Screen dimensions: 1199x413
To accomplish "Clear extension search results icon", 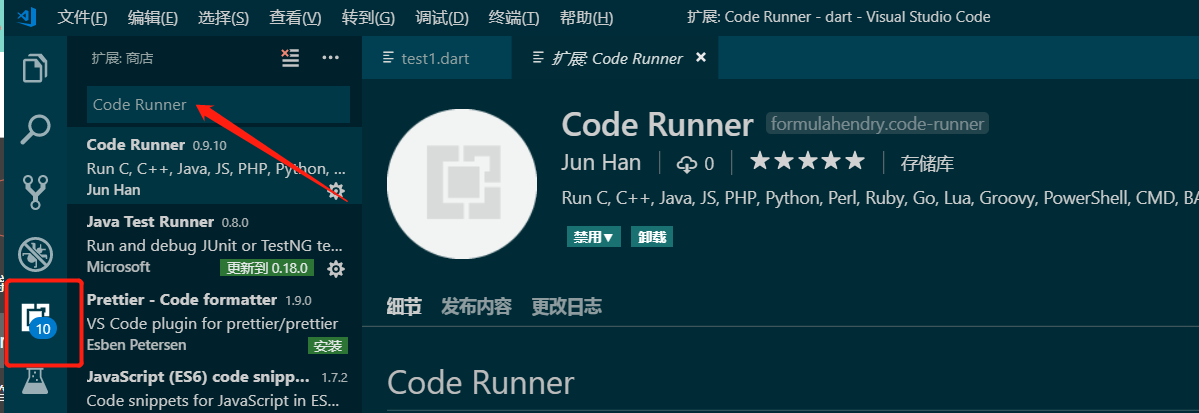I will tap(290, 58).
